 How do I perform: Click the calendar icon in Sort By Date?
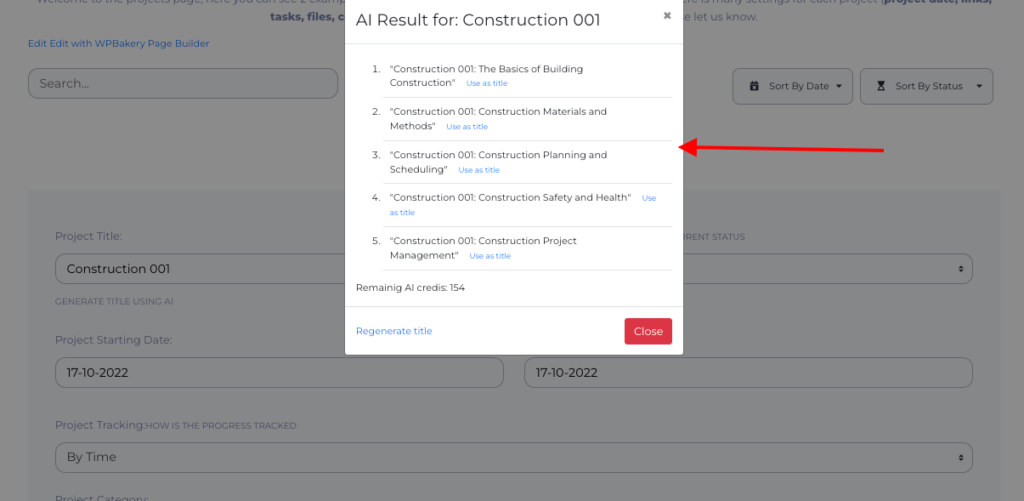[753, 86]
